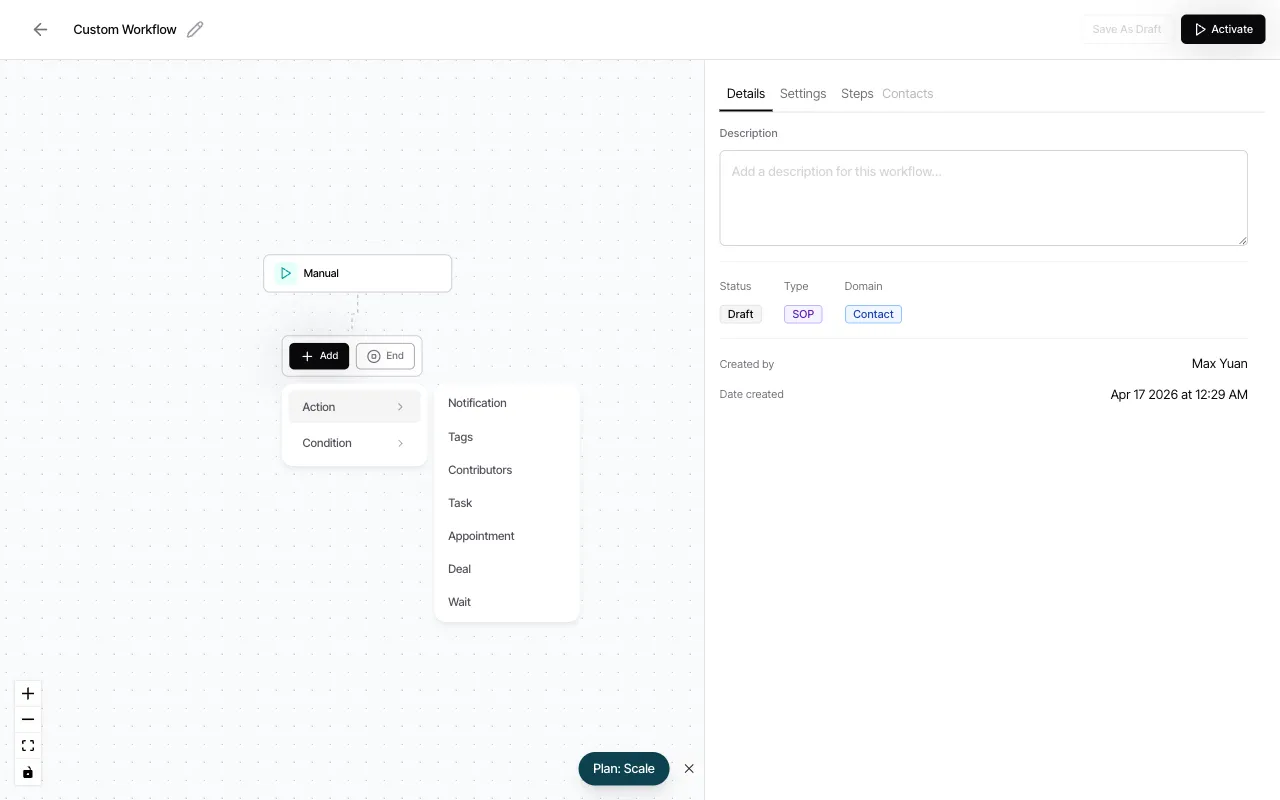Expand the Condition submenu
The image size is (1280, 800).
353,443
